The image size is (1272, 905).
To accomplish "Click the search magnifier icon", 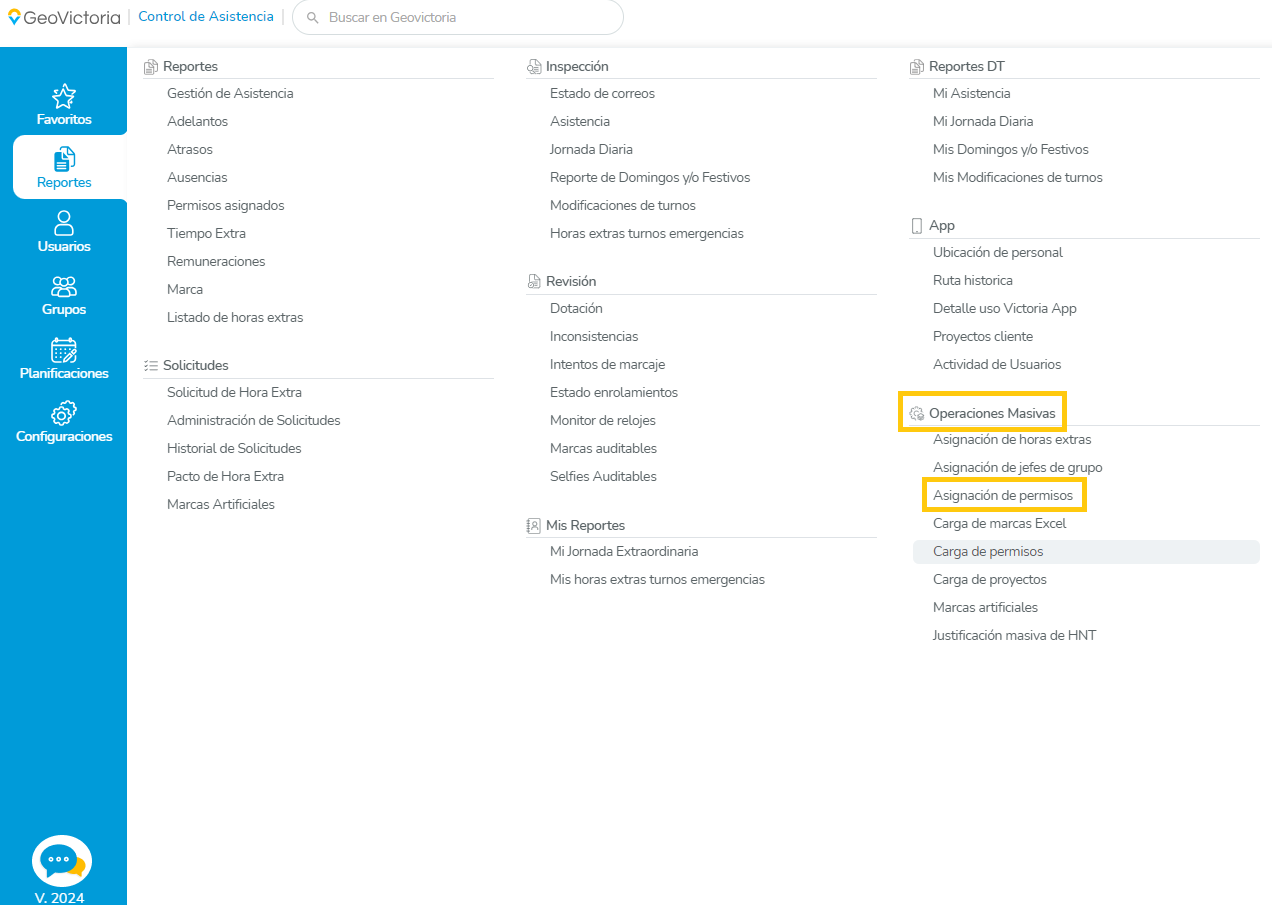I will (x=313, y=18).
